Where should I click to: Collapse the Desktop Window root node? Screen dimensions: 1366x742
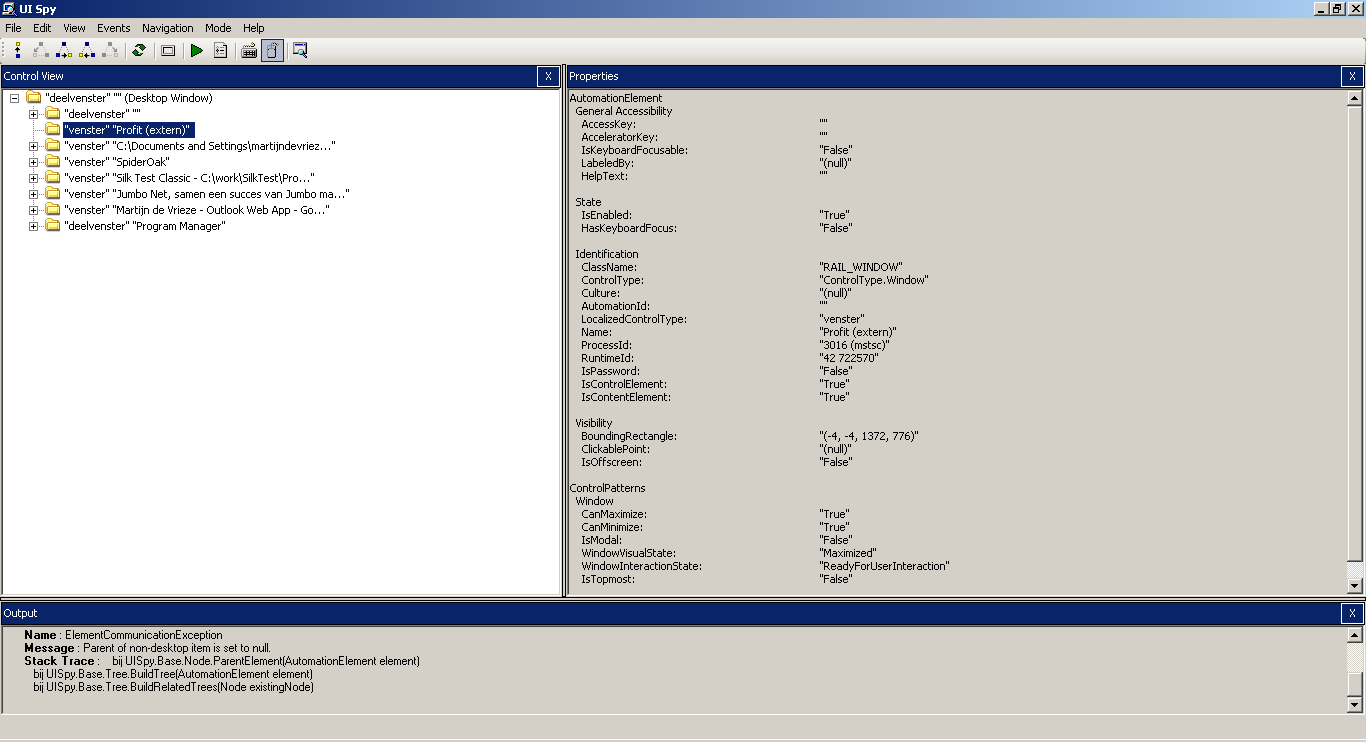[15, 98]
